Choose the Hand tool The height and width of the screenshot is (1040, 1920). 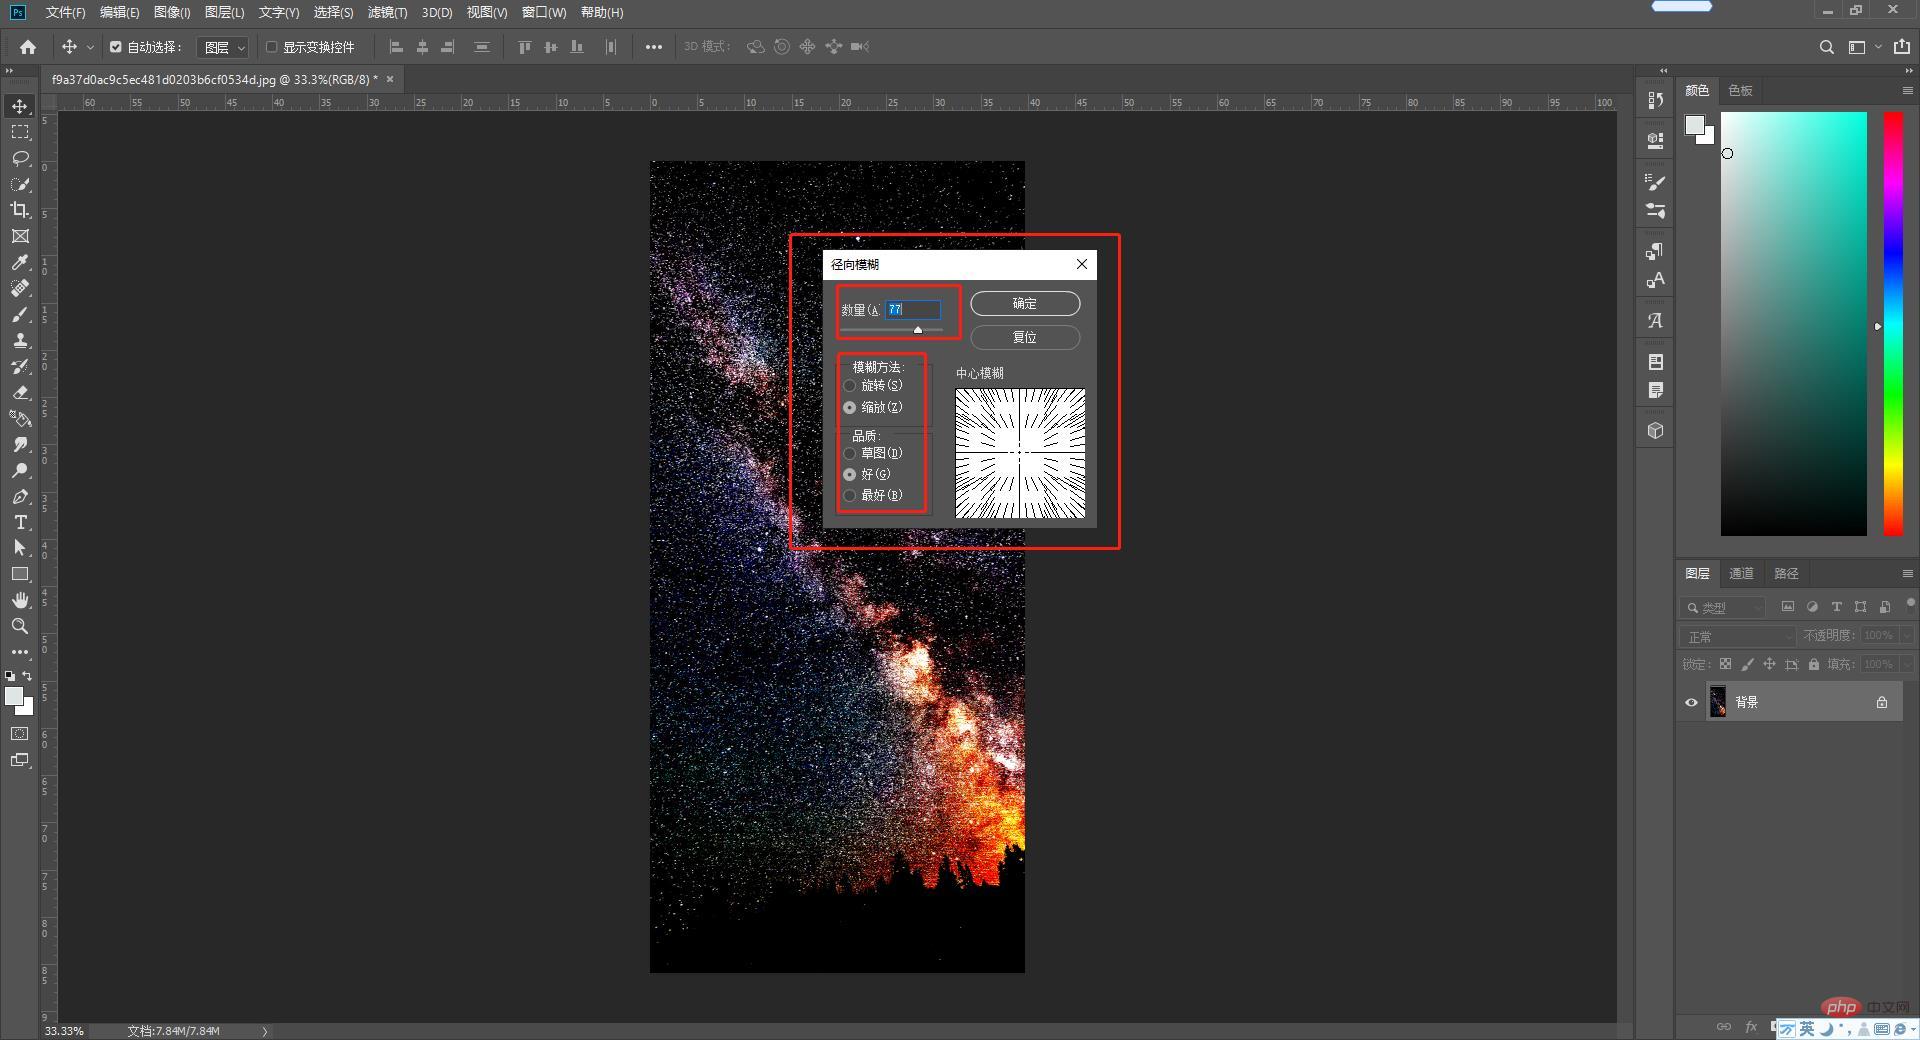(x=20, y=600)
